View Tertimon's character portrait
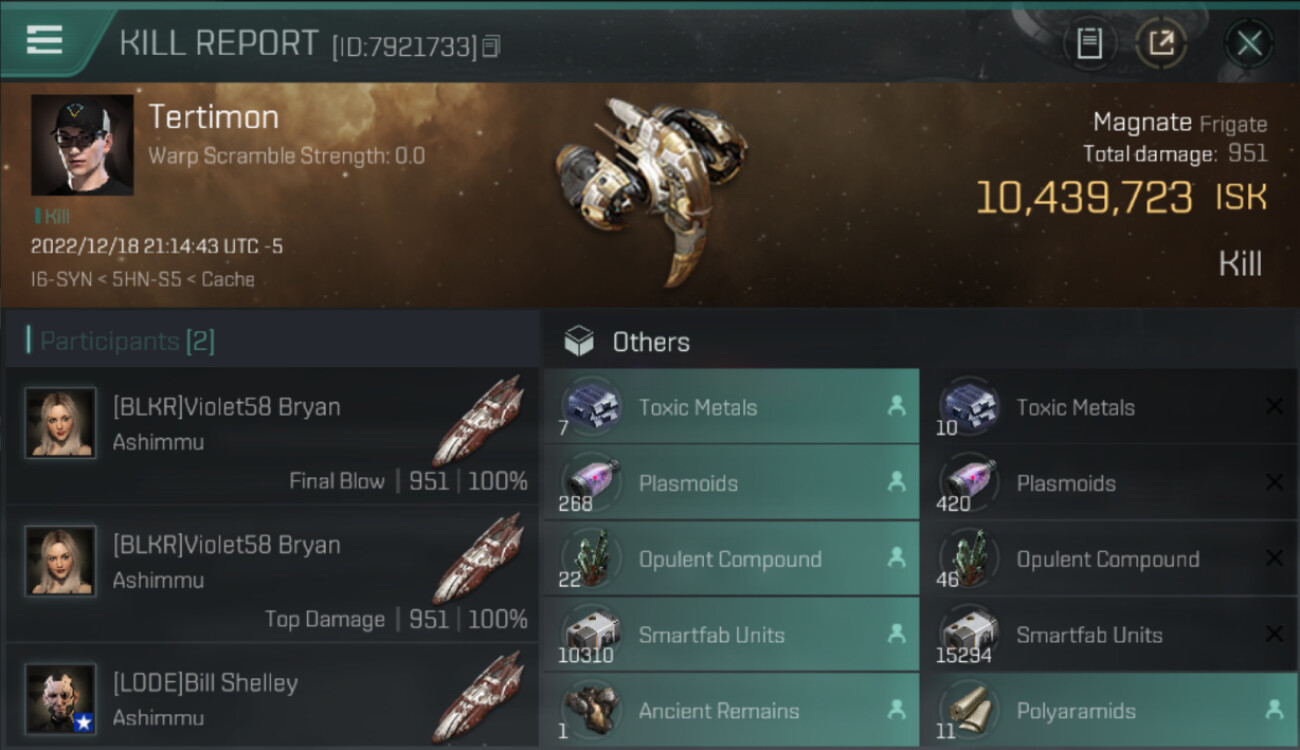 (82, 145)
